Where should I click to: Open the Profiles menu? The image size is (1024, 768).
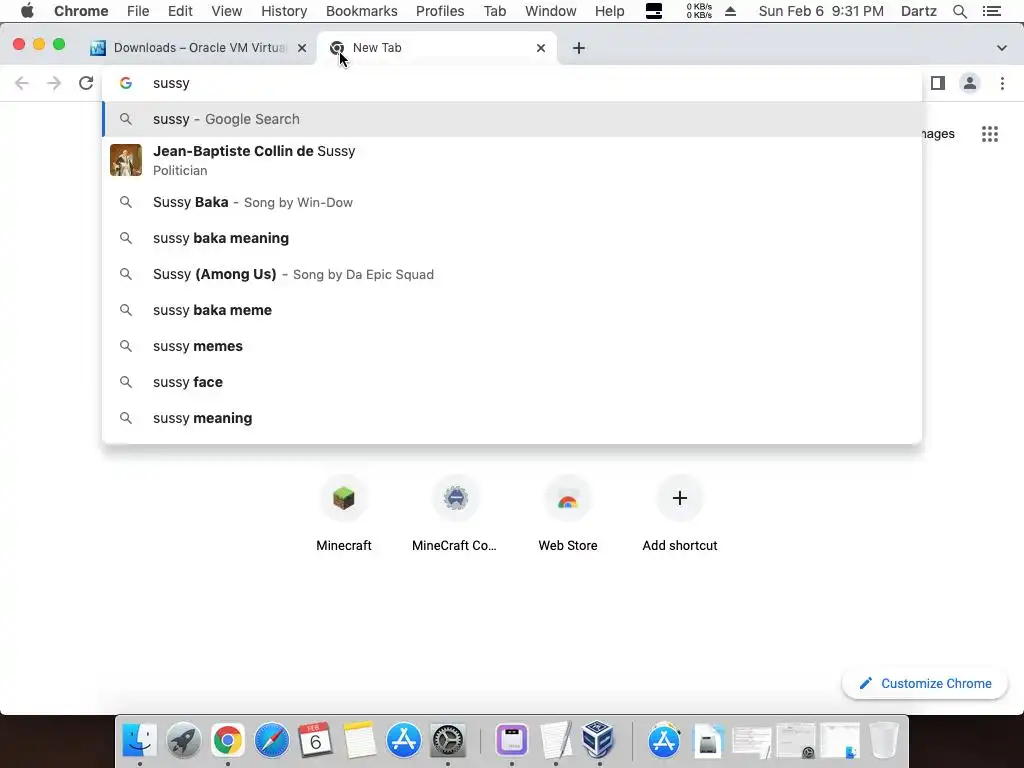[440, 11]
